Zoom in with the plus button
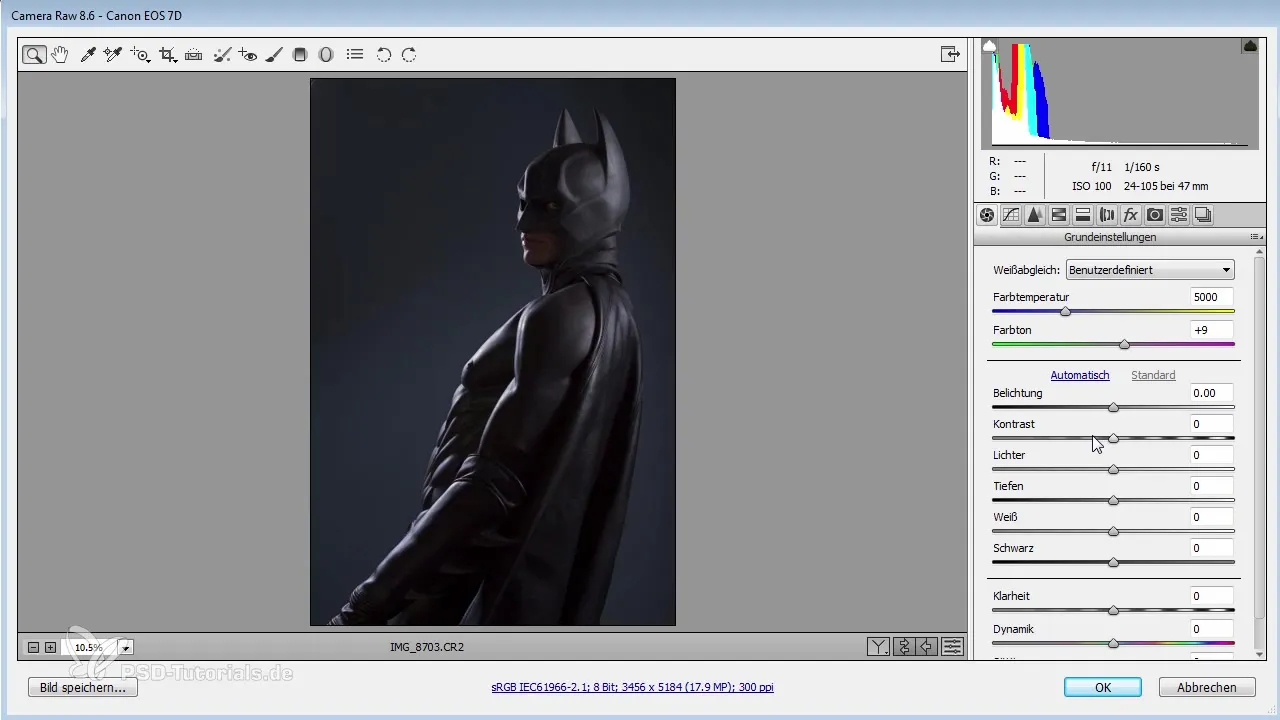 coord(50,648)
